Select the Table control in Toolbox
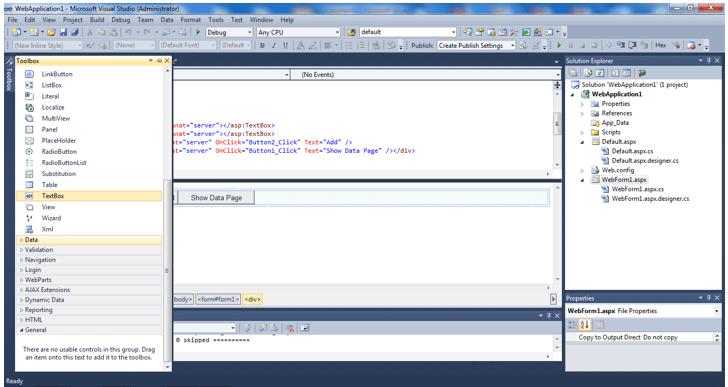The height and width of the screenshot is (387, 728). (89, 185)
